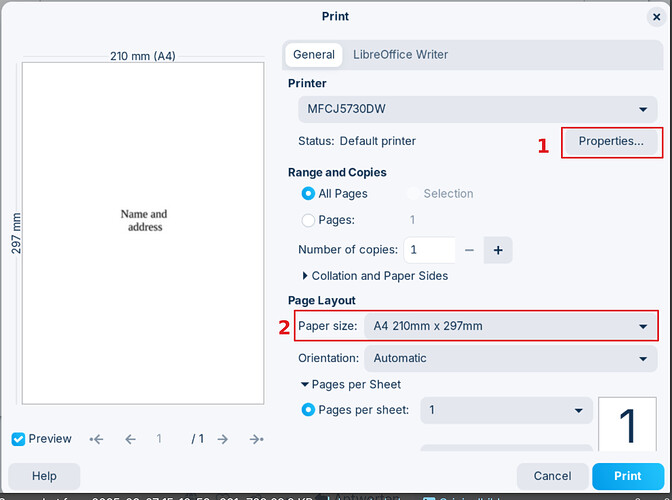This screenshot has height=500, width=672.
Task: Select the All Pages radio button
Action: click(308, 194)
